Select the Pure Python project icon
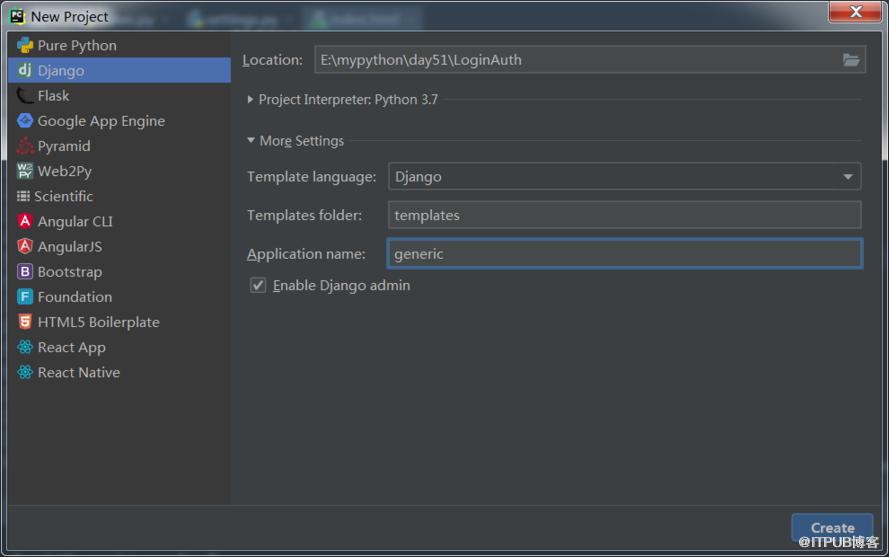The height and width of the screenshot is (557, 889). [25, 45]
